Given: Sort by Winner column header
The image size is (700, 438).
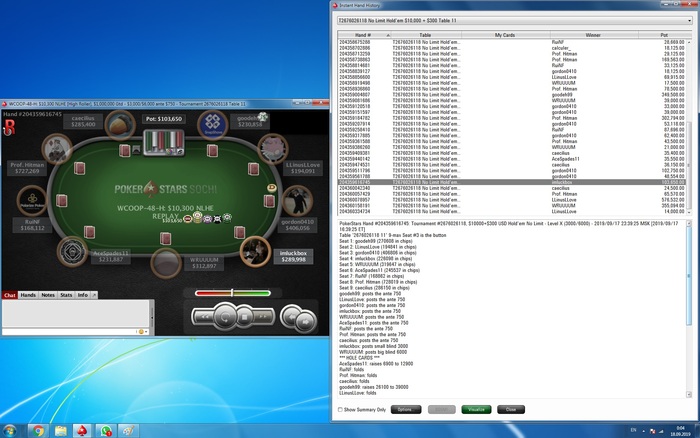Looking at the screenshot, I should pos(594,35).
